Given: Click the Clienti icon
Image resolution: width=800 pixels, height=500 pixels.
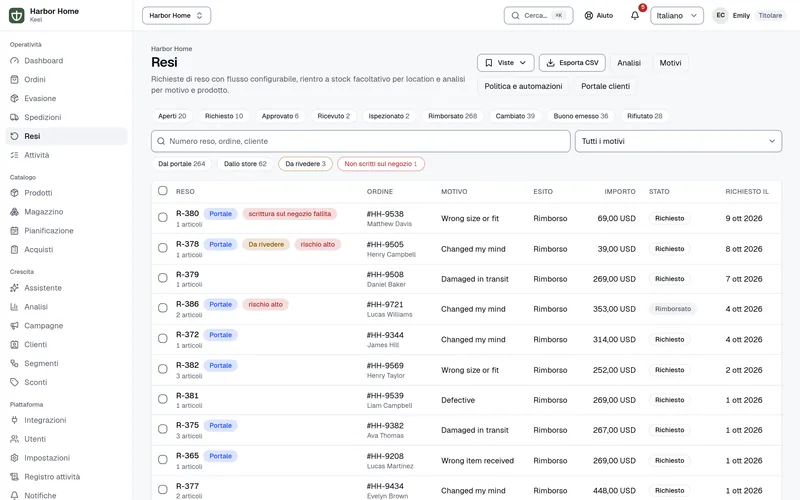Looking at the screenshot, I should 14,344.
